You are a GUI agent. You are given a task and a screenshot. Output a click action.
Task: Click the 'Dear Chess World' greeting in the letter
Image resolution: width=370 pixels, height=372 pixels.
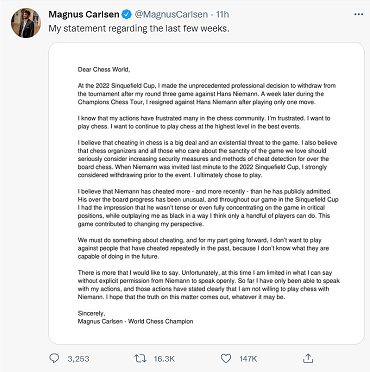(x=104, y=70)
